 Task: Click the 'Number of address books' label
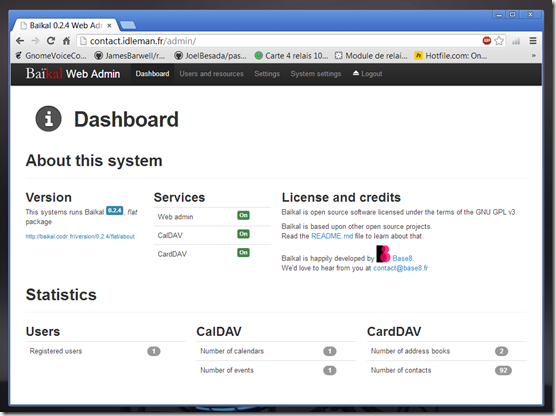coord(410,351)
